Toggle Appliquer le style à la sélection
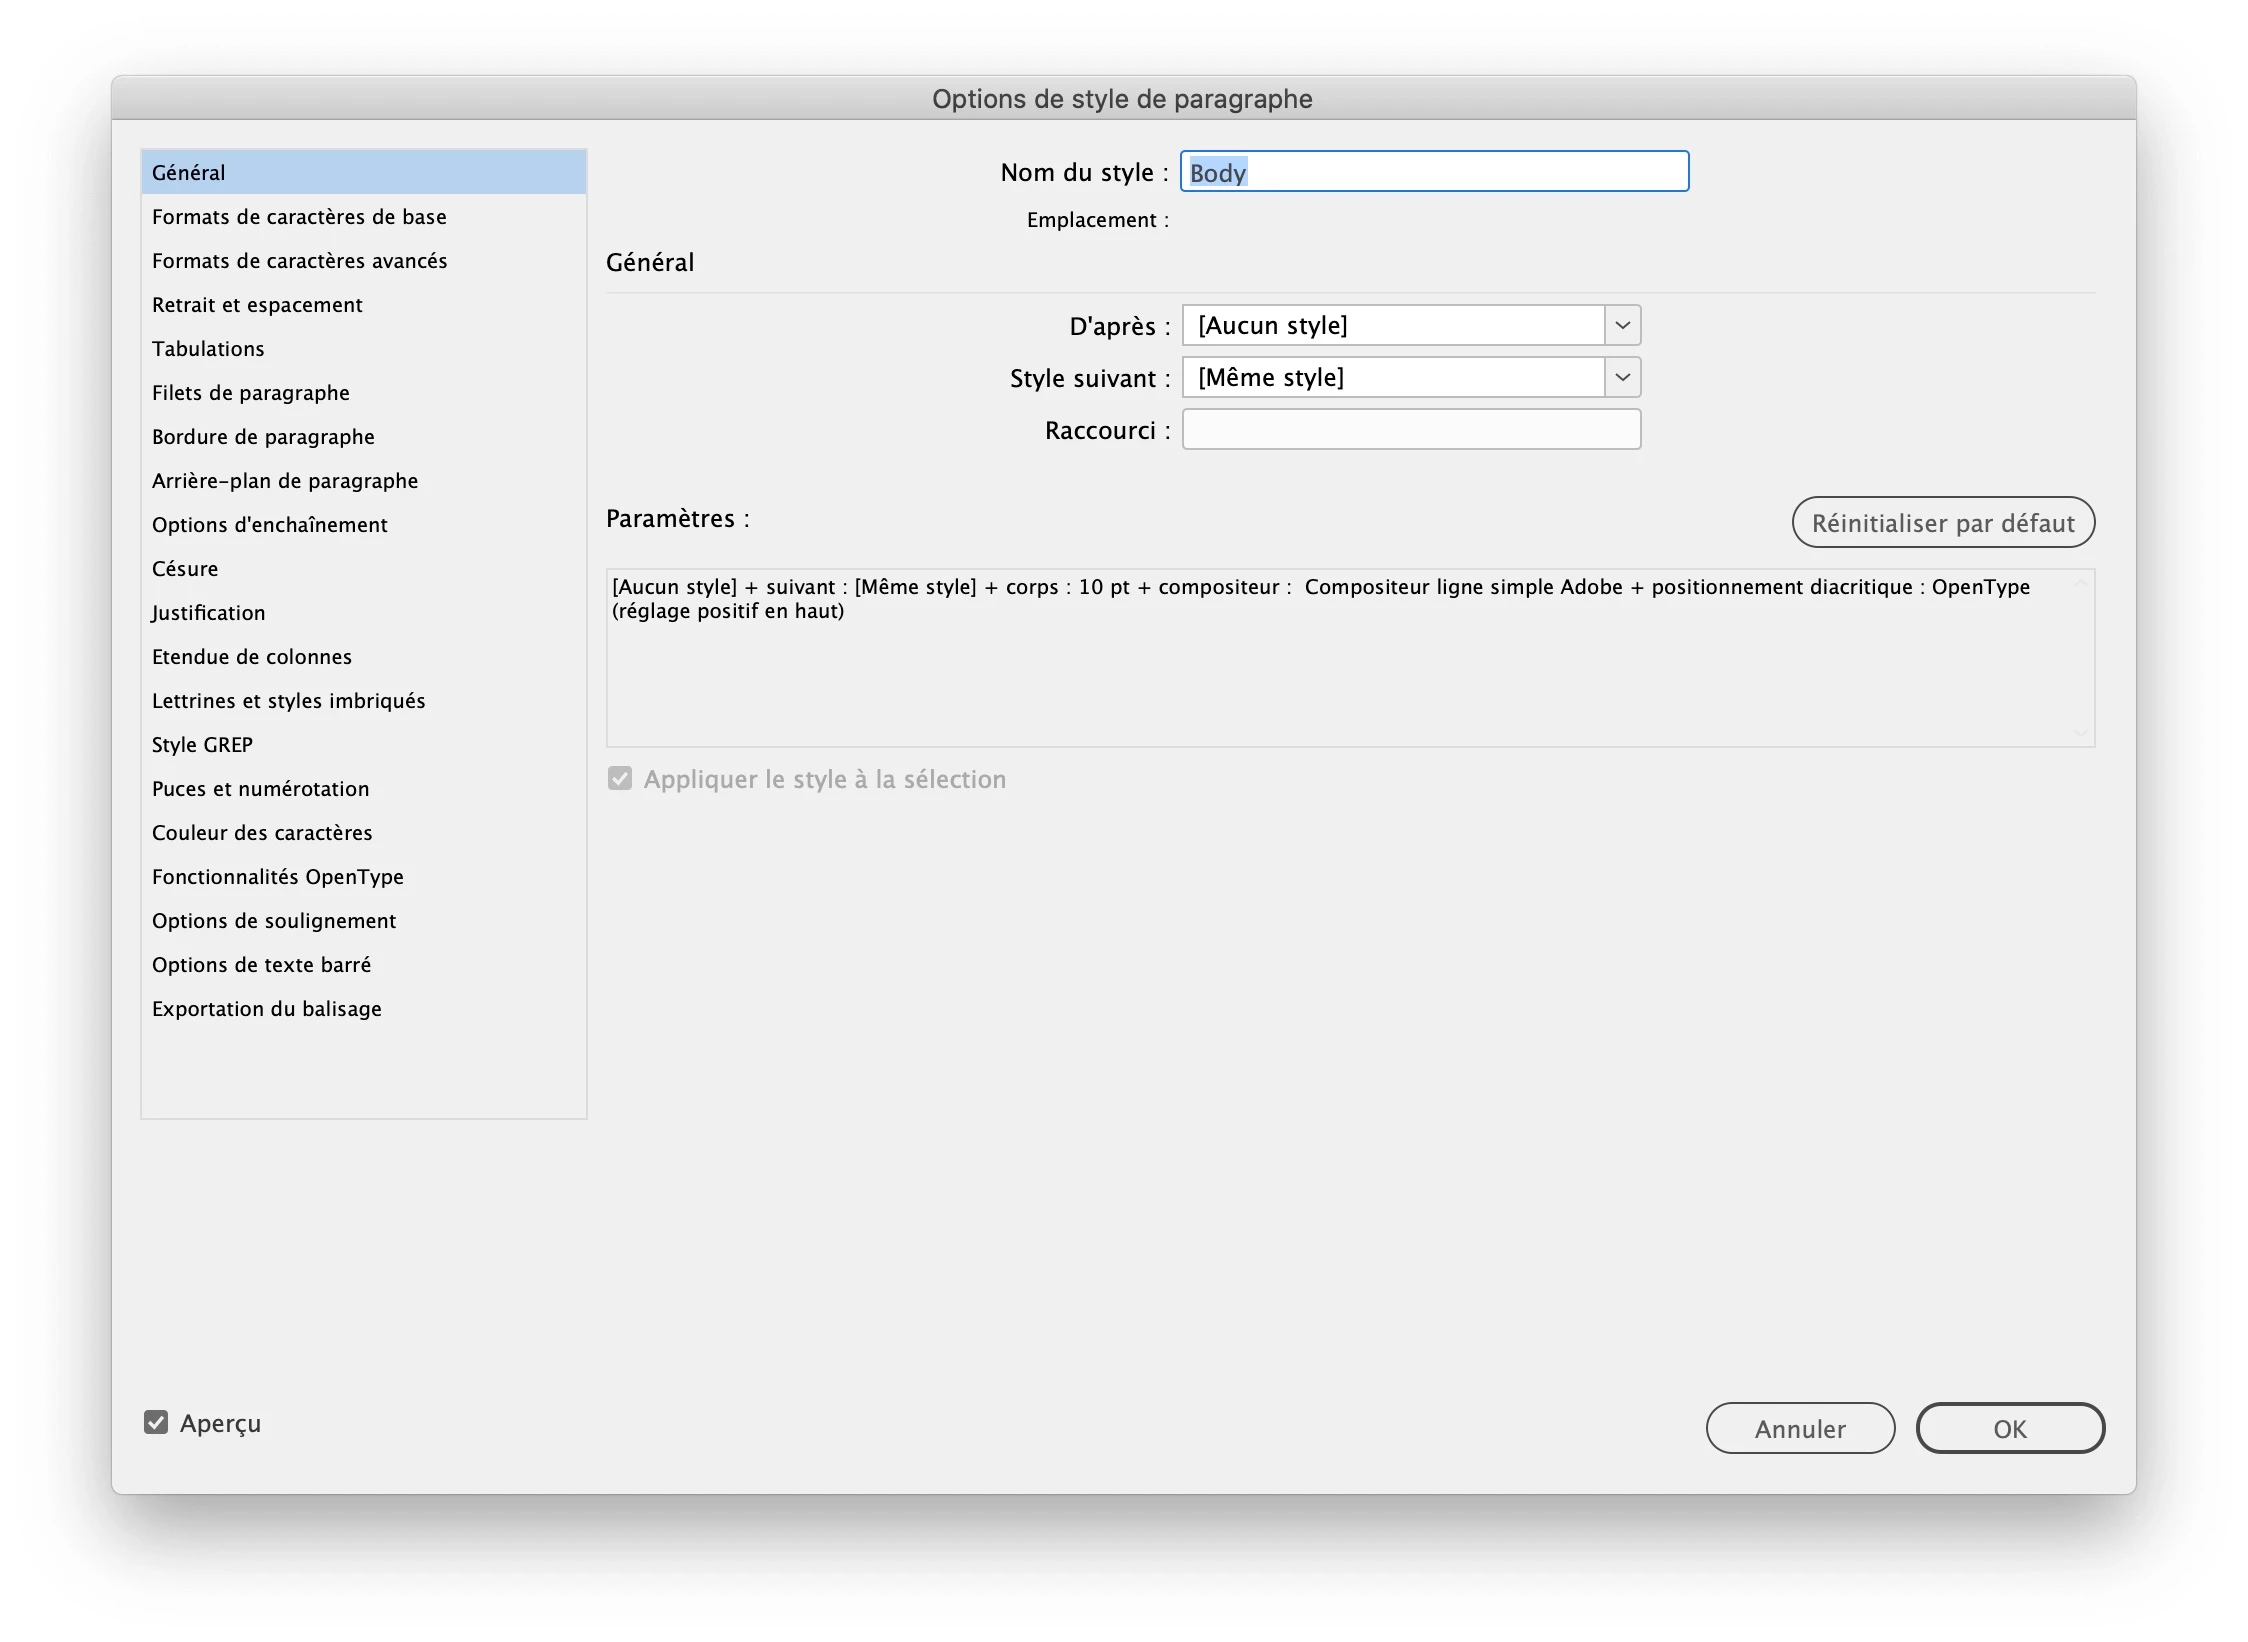2248x1642 pixels. [x=620, y=779]
